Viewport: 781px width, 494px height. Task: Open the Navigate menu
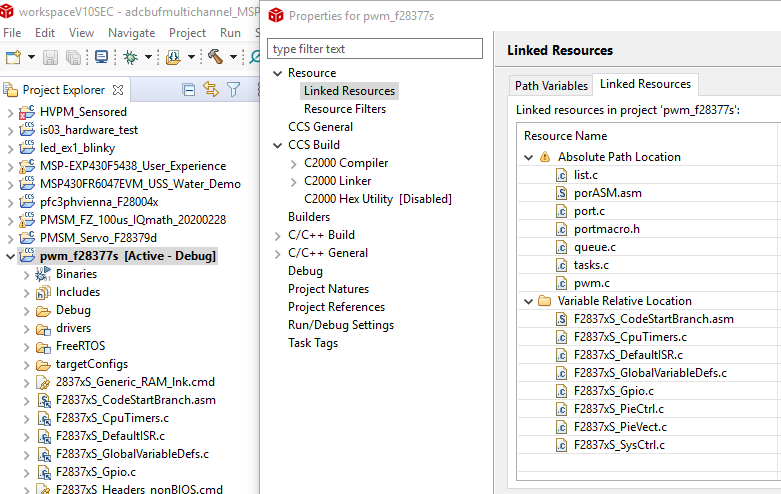click(x=131, y=32)
